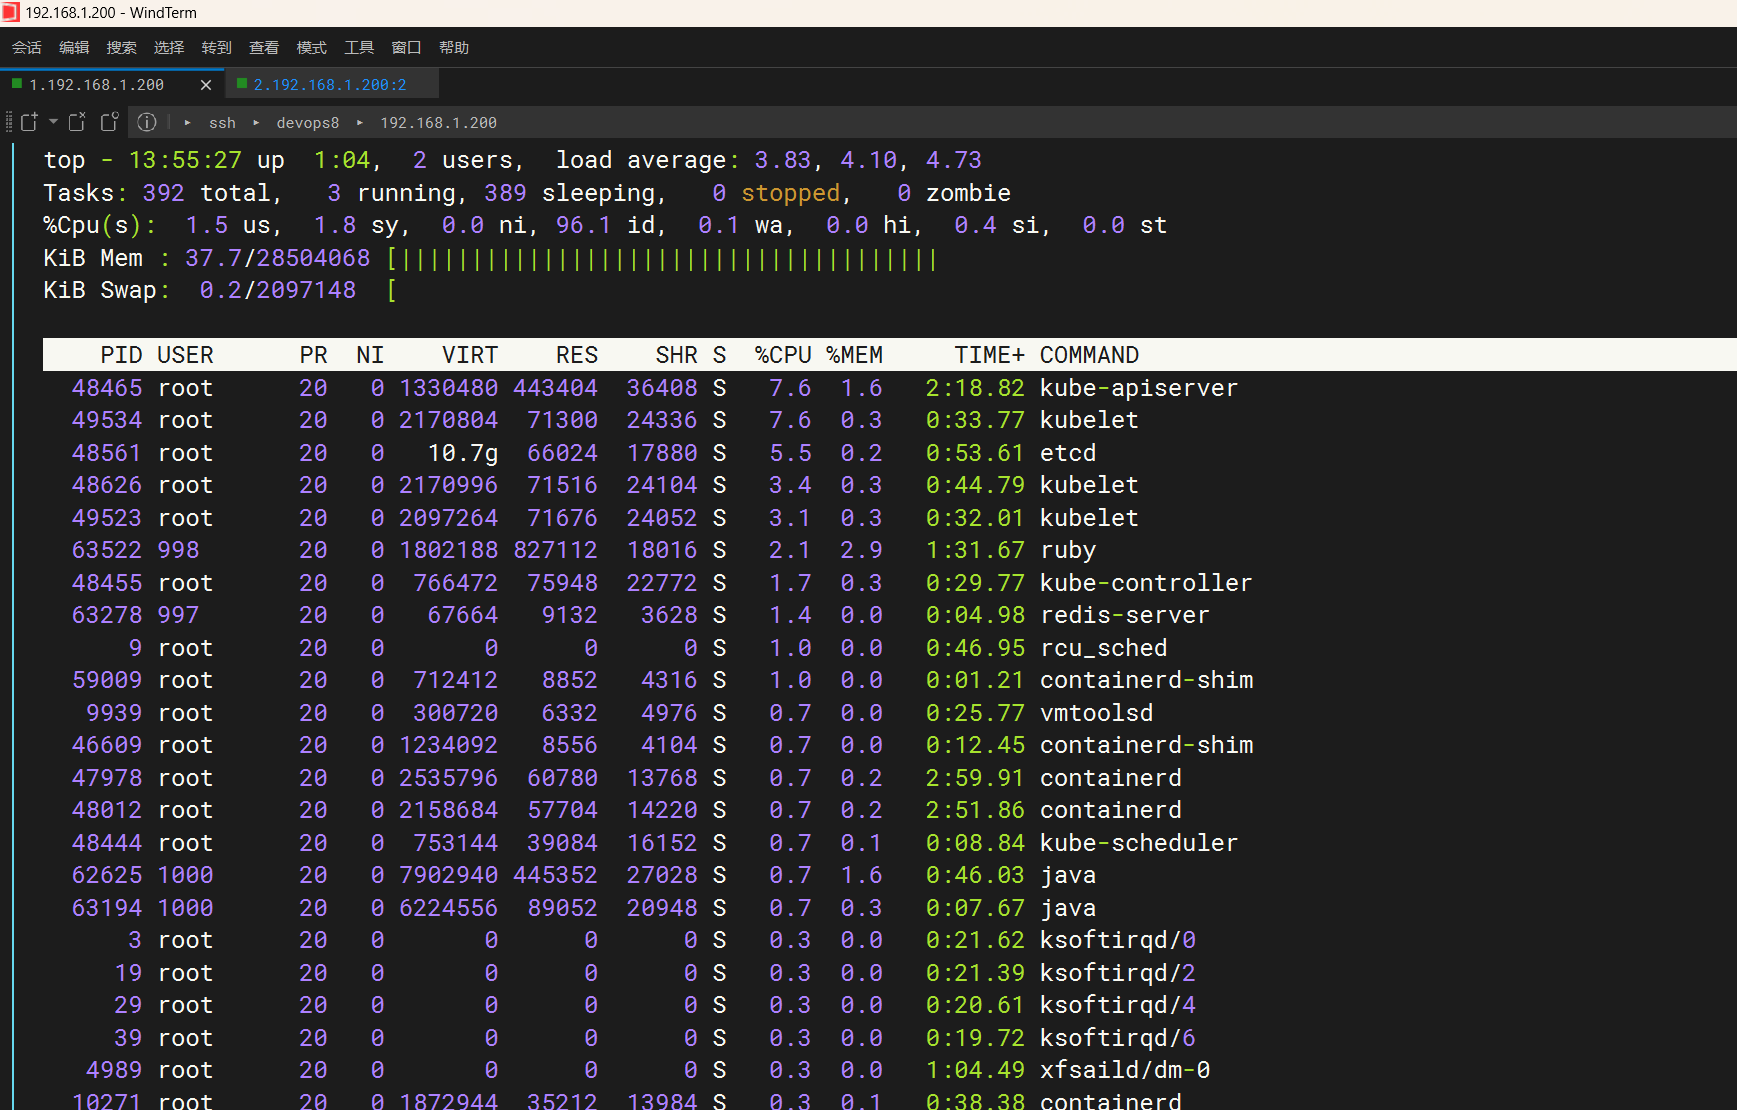
Task: Click RES value 827112 of ruby
Action: (x=556, y=550)
